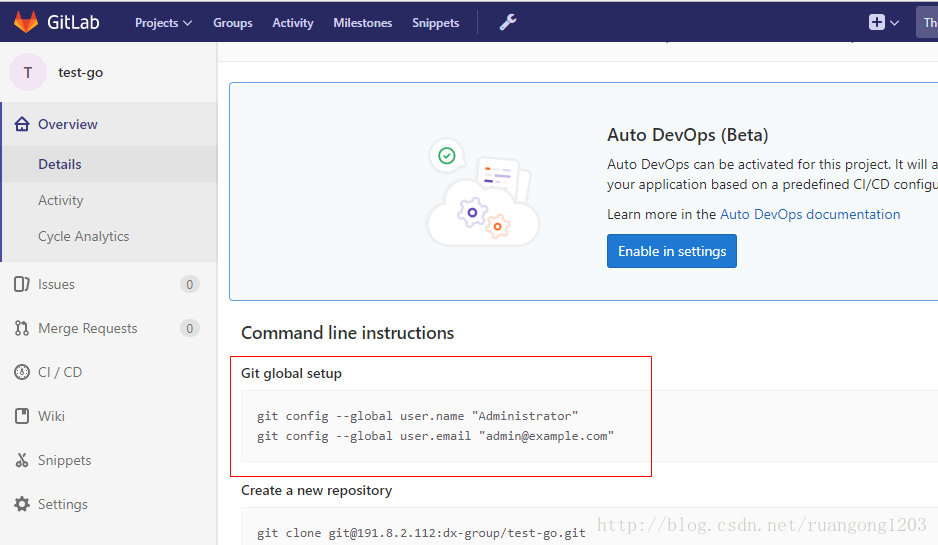Open Activity in the top navigation bar
Screen dimensions: 938x545
pos(293,23)
